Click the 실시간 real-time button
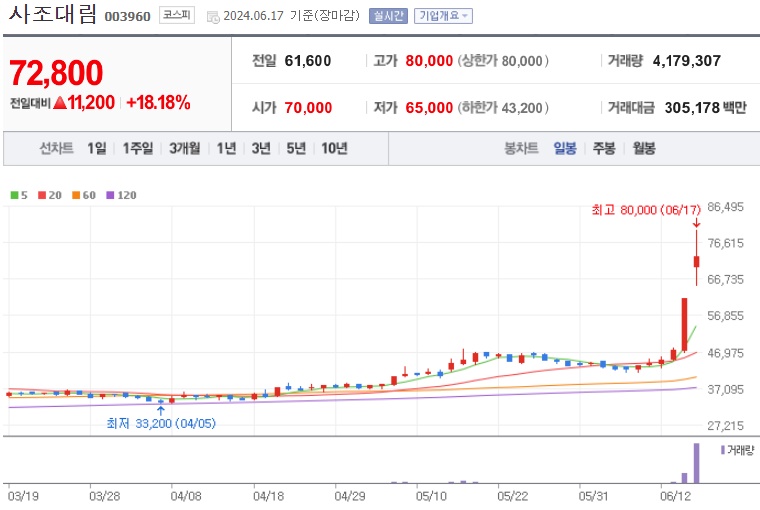The height and width of the screenshot is (510, 760). coord(388,16)
